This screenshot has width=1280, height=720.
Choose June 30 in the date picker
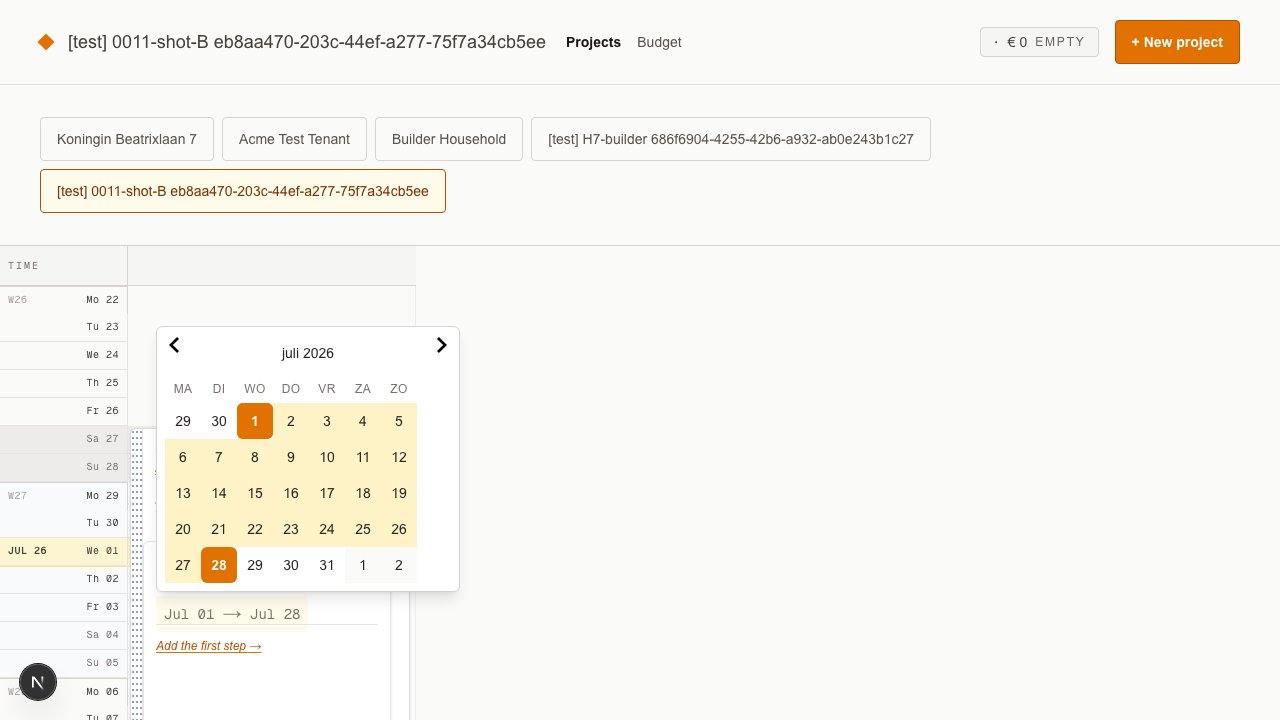coord(219,421)
